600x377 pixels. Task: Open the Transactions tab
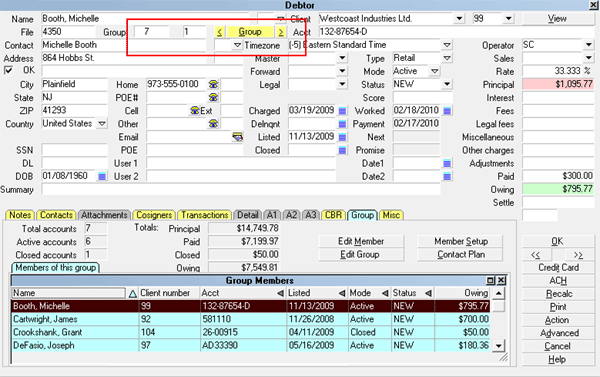[x=205, y=215]
